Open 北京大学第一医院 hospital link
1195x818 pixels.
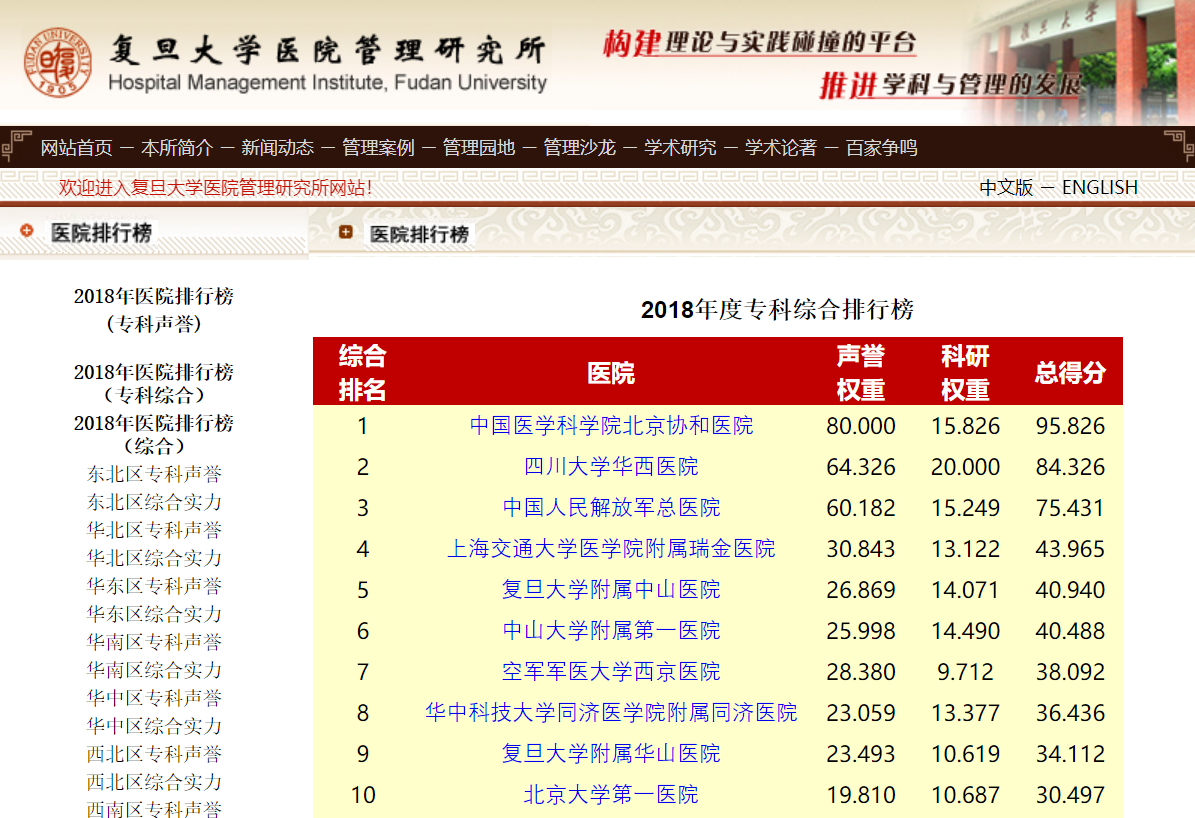[x=610, y=795]
